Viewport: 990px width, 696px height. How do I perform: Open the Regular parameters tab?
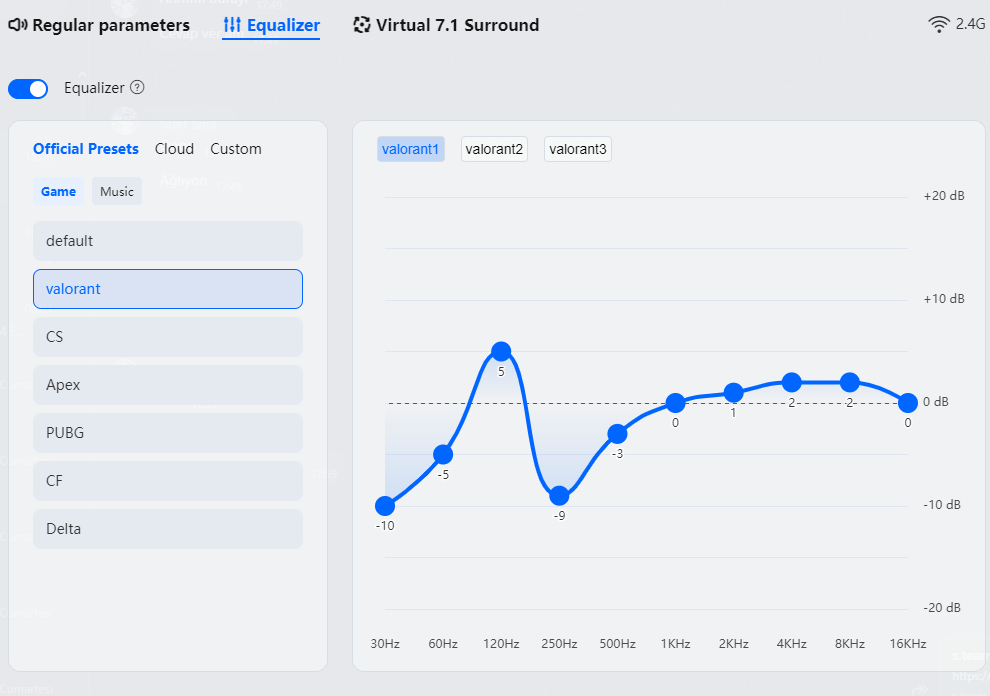click(x=110, y=25)
